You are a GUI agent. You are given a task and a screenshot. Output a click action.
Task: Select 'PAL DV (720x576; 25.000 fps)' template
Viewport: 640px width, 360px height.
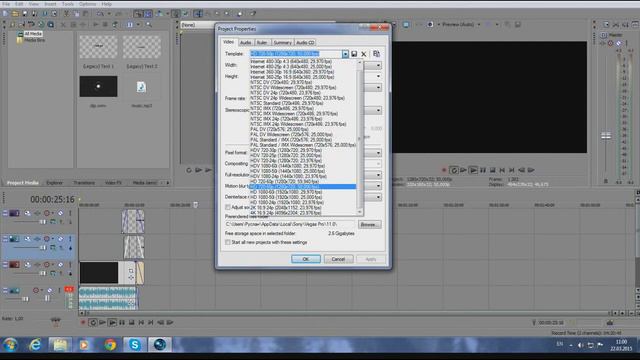303,129
